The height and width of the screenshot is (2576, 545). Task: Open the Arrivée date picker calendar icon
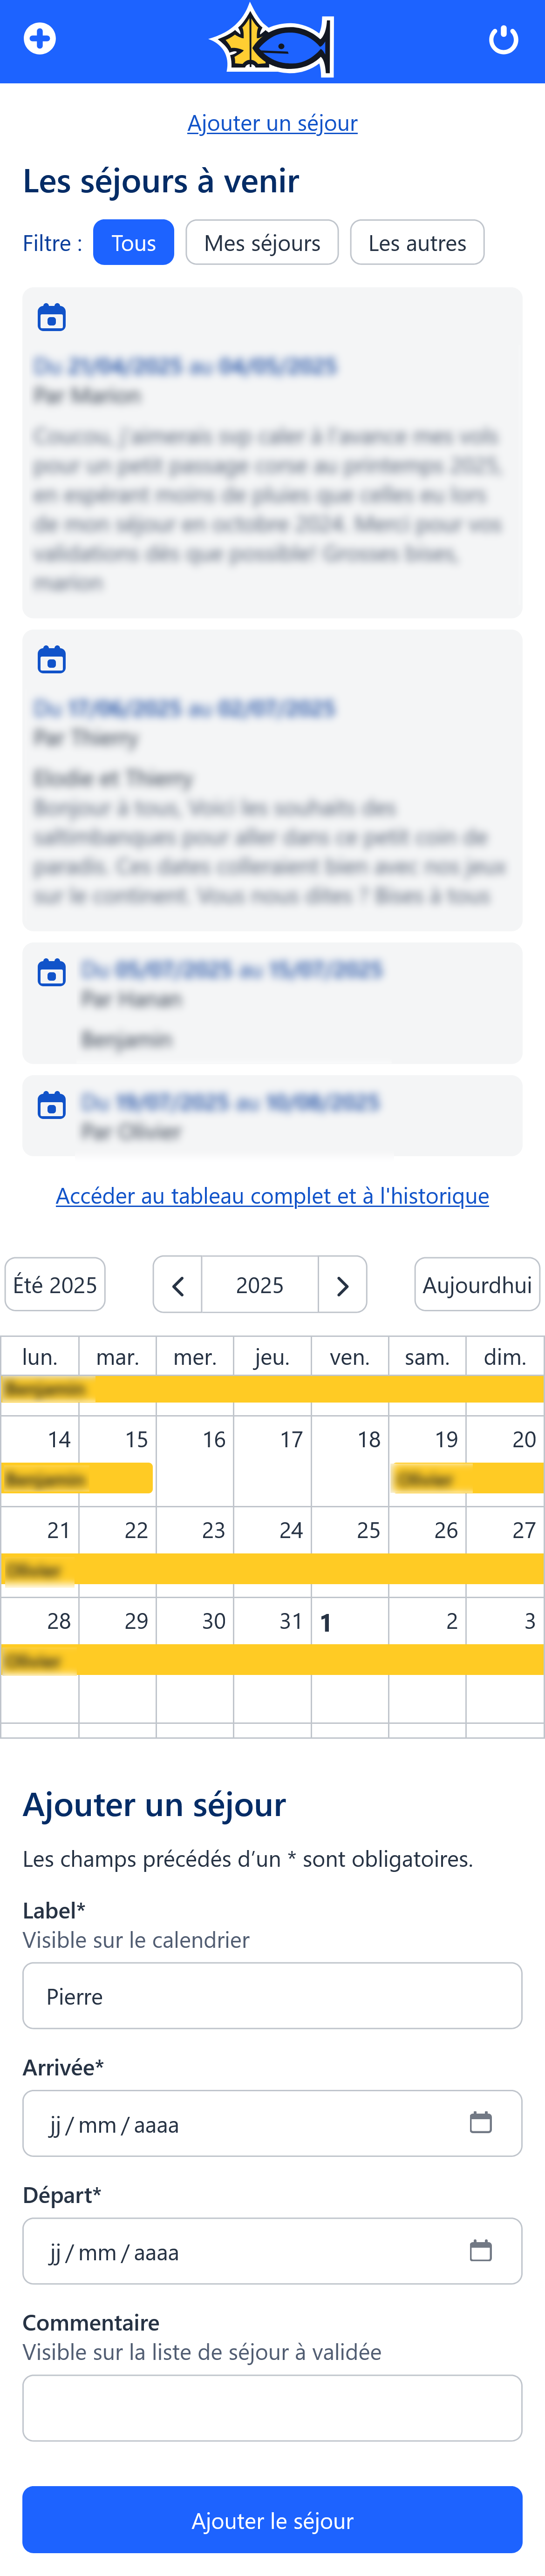coord(481,2121)
